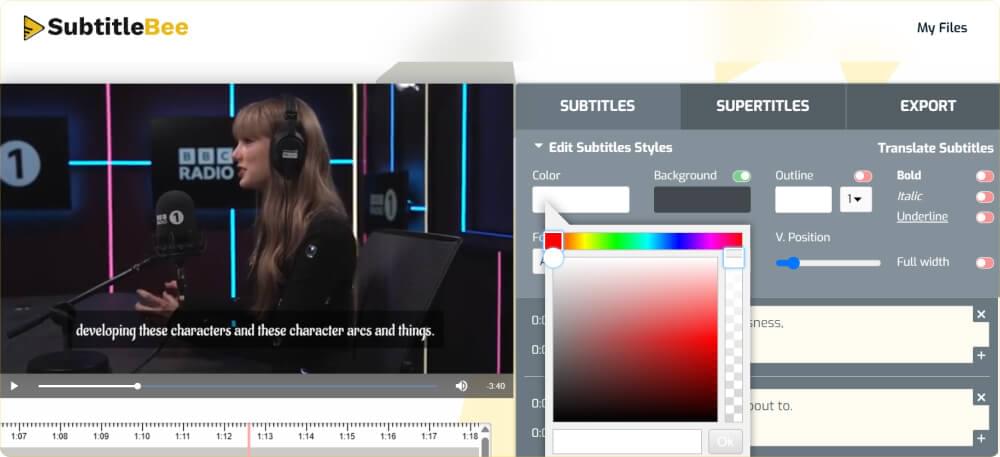Screen dimensions: 1000x457
Task: Click the second subtitle text box ending 'bout to.'
Action: pos(860,417)
